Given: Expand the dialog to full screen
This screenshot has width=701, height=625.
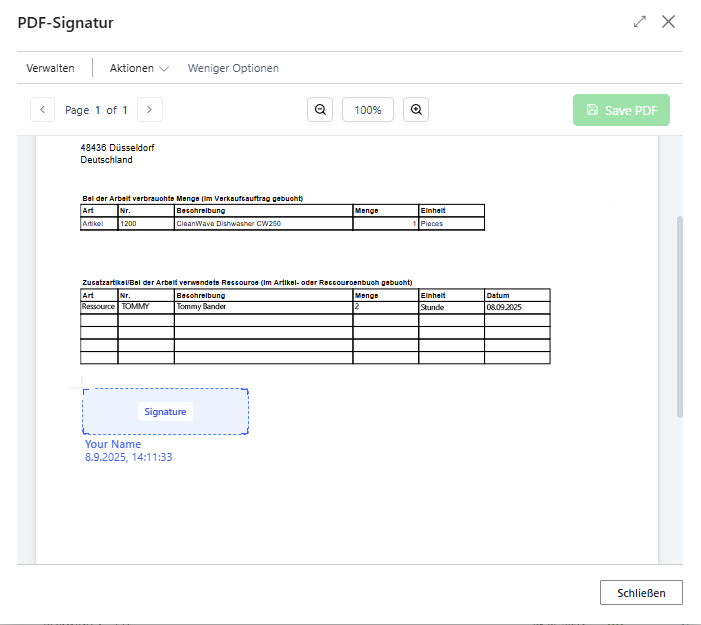Looking at the screenshot, I should (640, 21).
